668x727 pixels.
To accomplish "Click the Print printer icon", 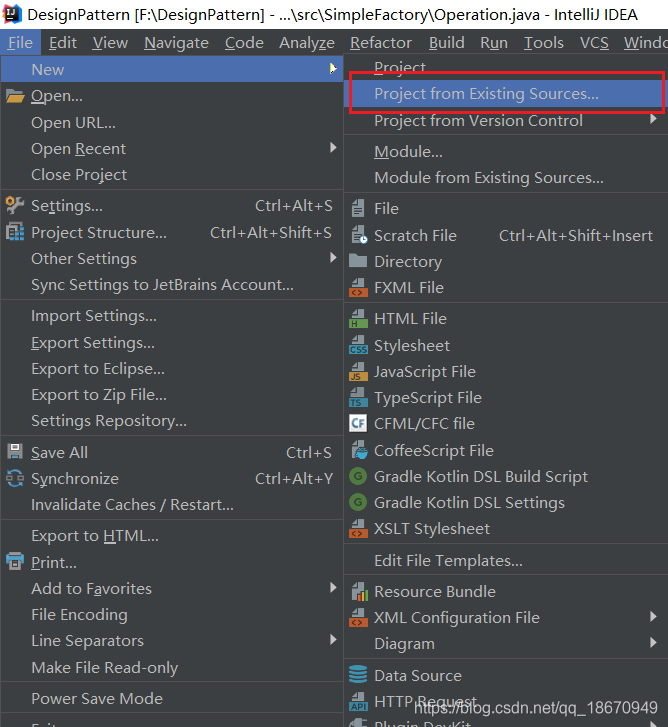I will (15, 561).
